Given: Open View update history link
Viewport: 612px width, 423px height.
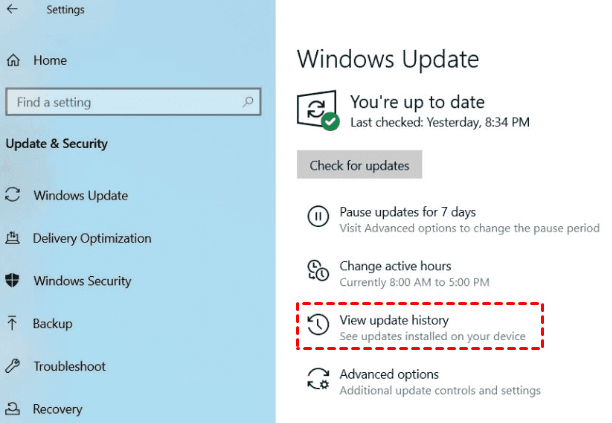Looking at the screenshot, I should [393, 320].
